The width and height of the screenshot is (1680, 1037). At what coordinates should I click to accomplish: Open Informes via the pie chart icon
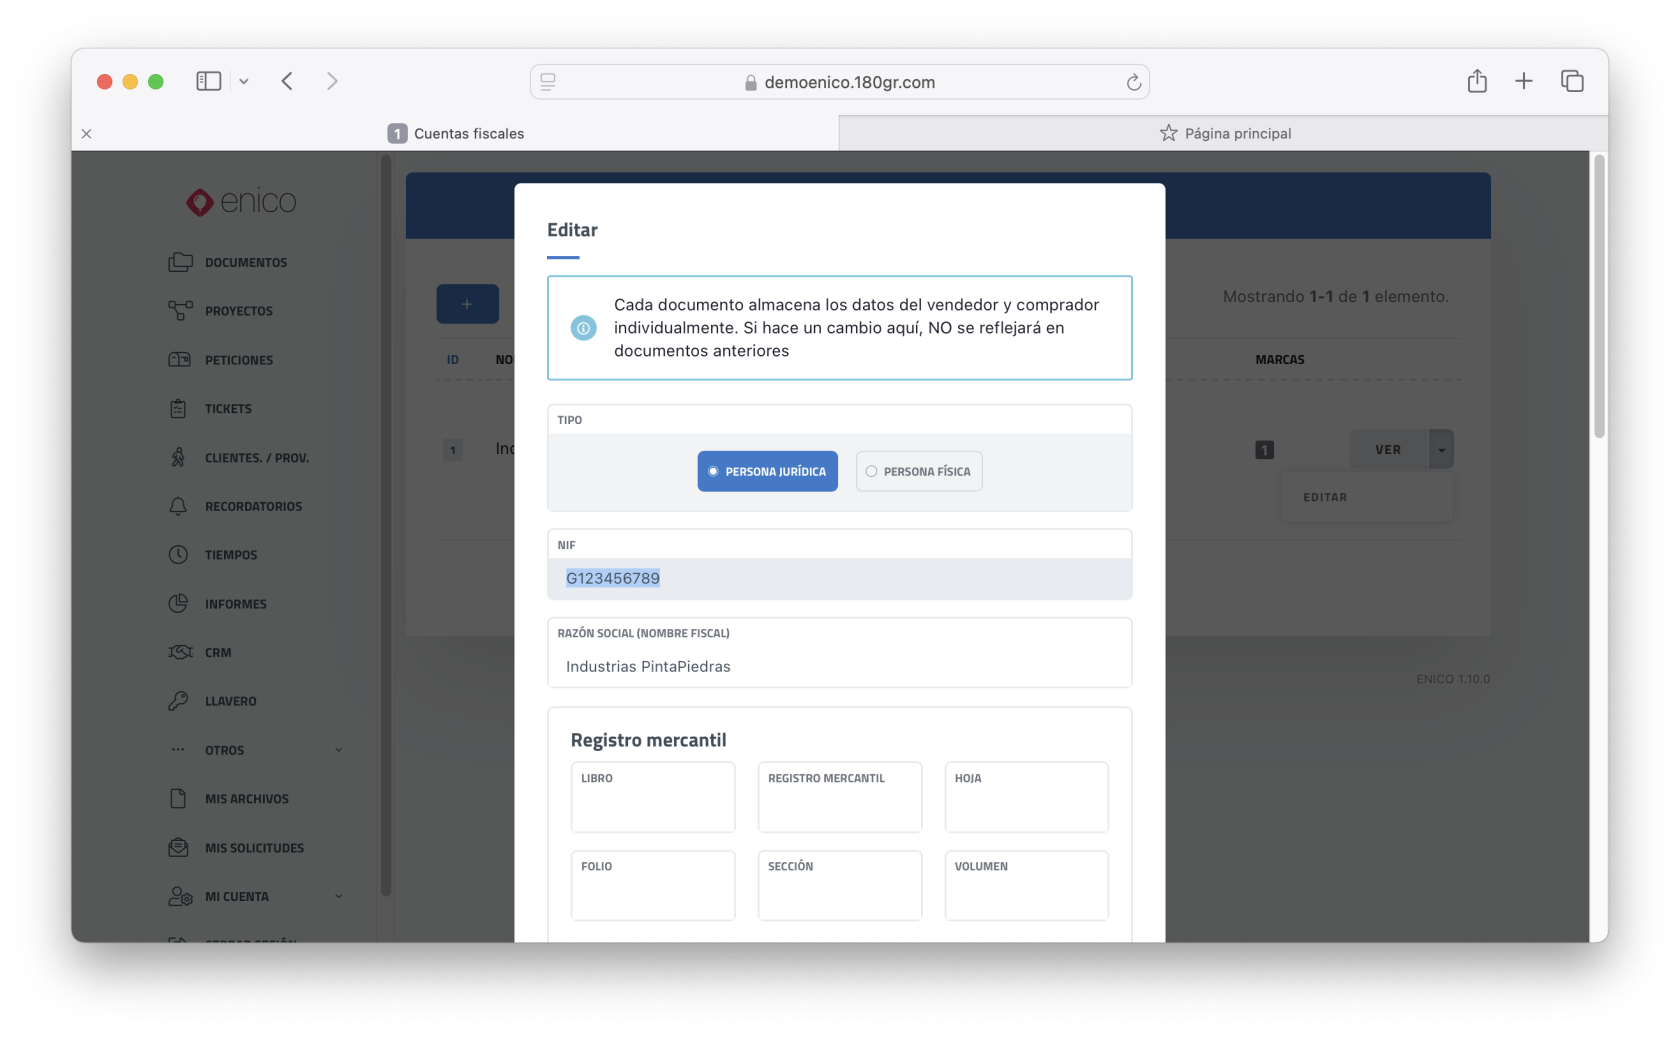click(178, 604)
